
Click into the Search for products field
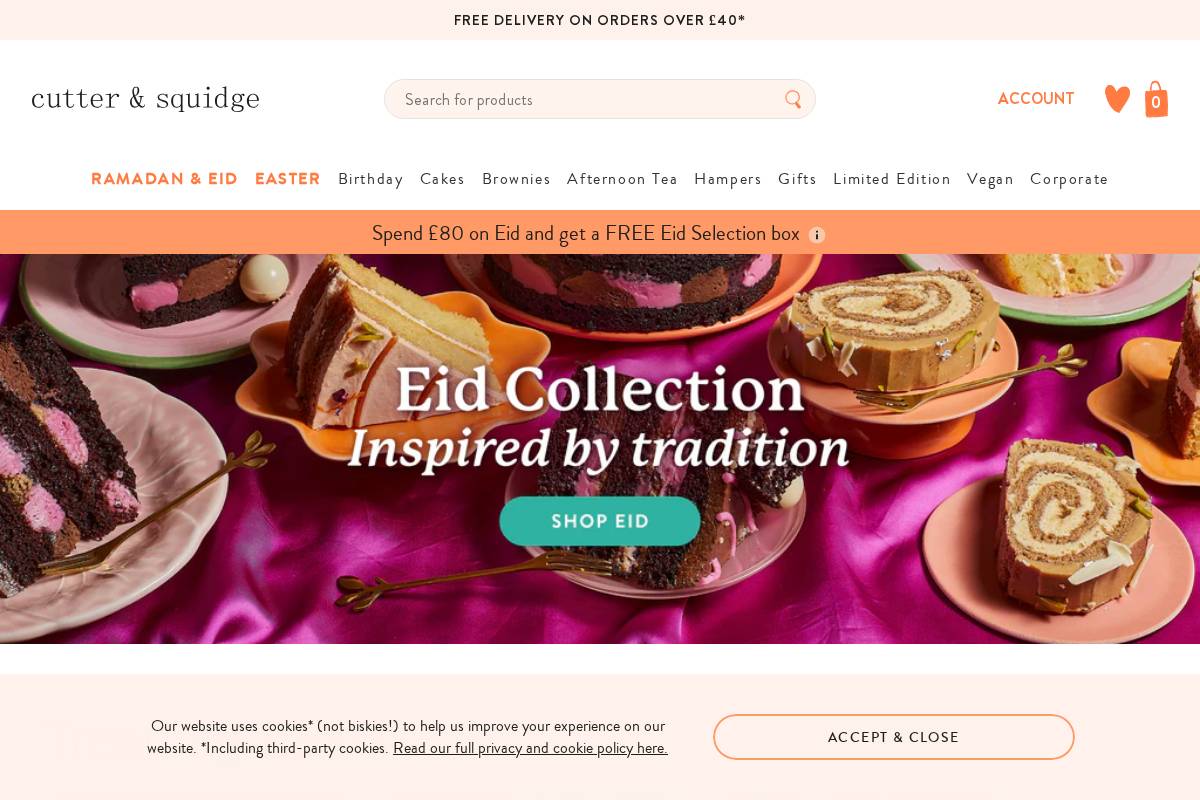click(600, 99)
